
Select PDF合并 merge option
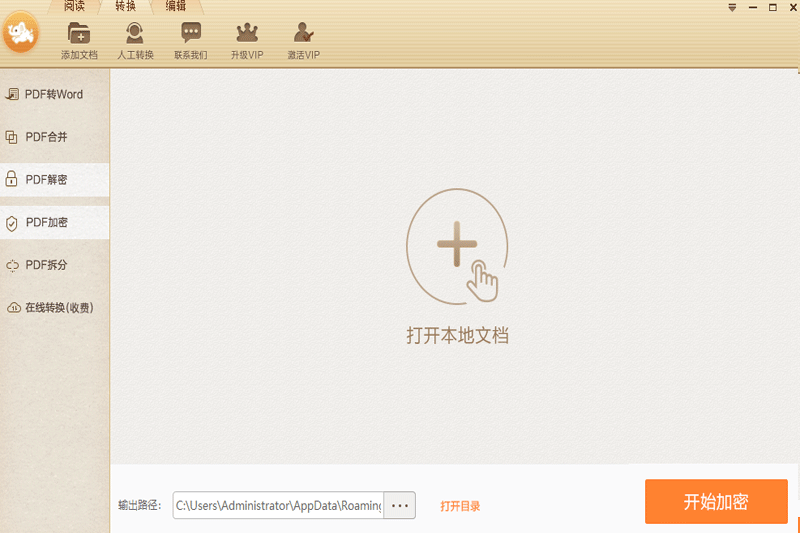tap(54, 137)
